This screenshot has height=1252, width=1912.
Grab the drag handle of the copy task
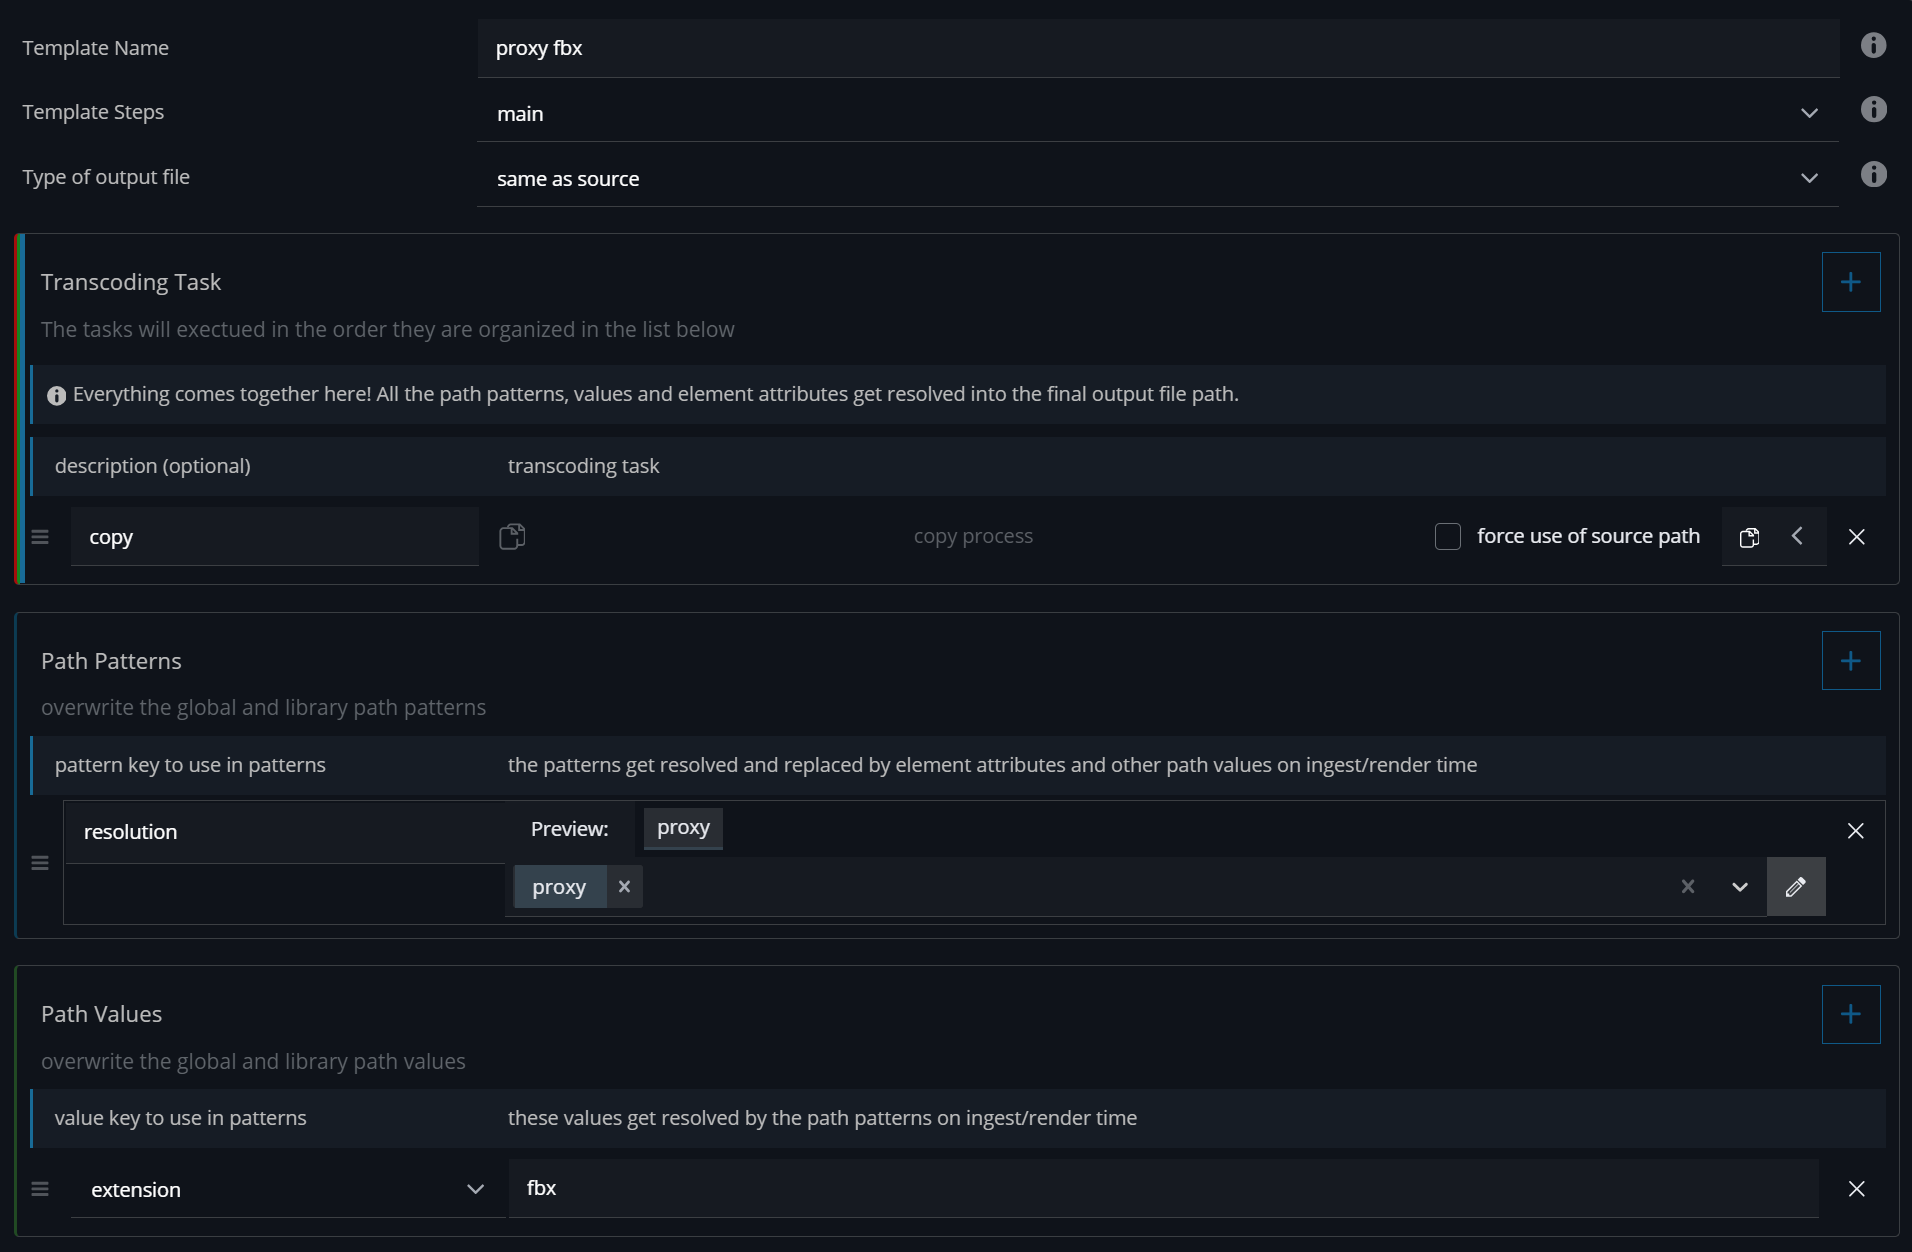pyautogui.click(x=40, y=537)
